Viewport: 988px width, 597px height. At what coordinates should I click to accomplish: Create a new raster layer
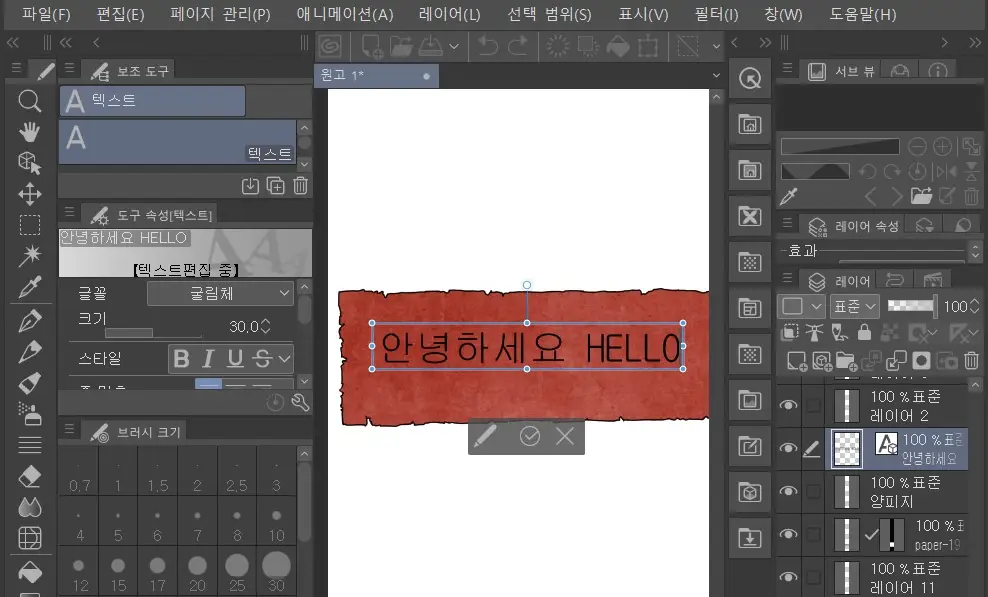pos(797,361)
